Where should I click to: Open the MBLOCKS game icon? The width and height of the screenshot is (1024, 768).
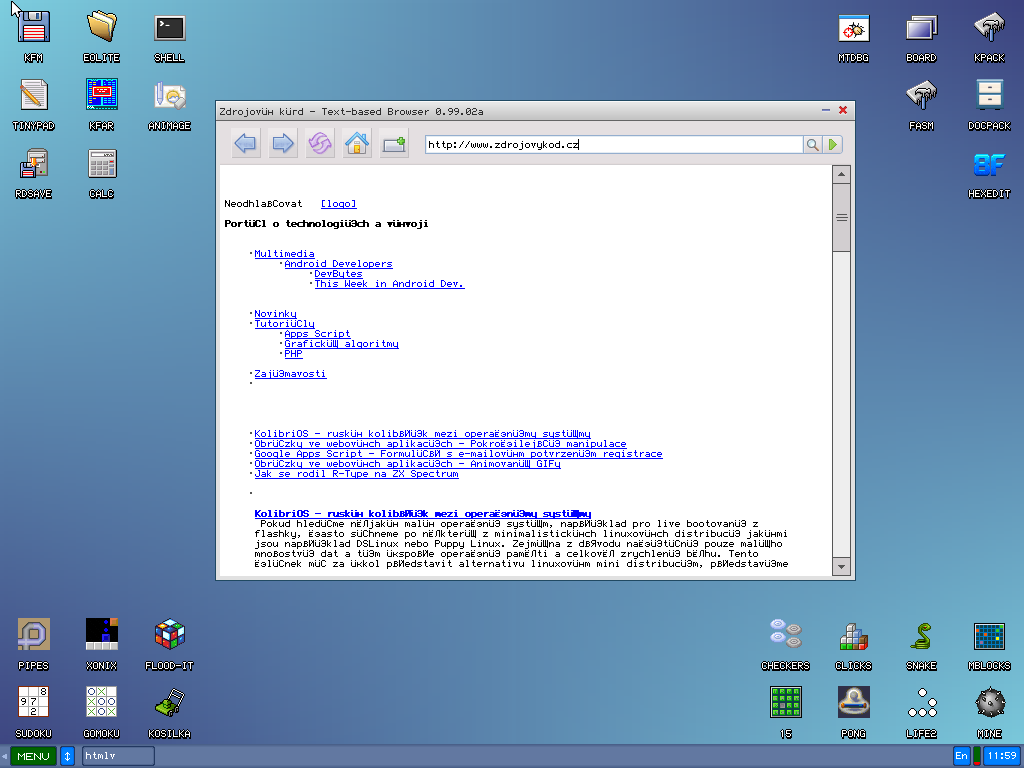coord(989,645)
